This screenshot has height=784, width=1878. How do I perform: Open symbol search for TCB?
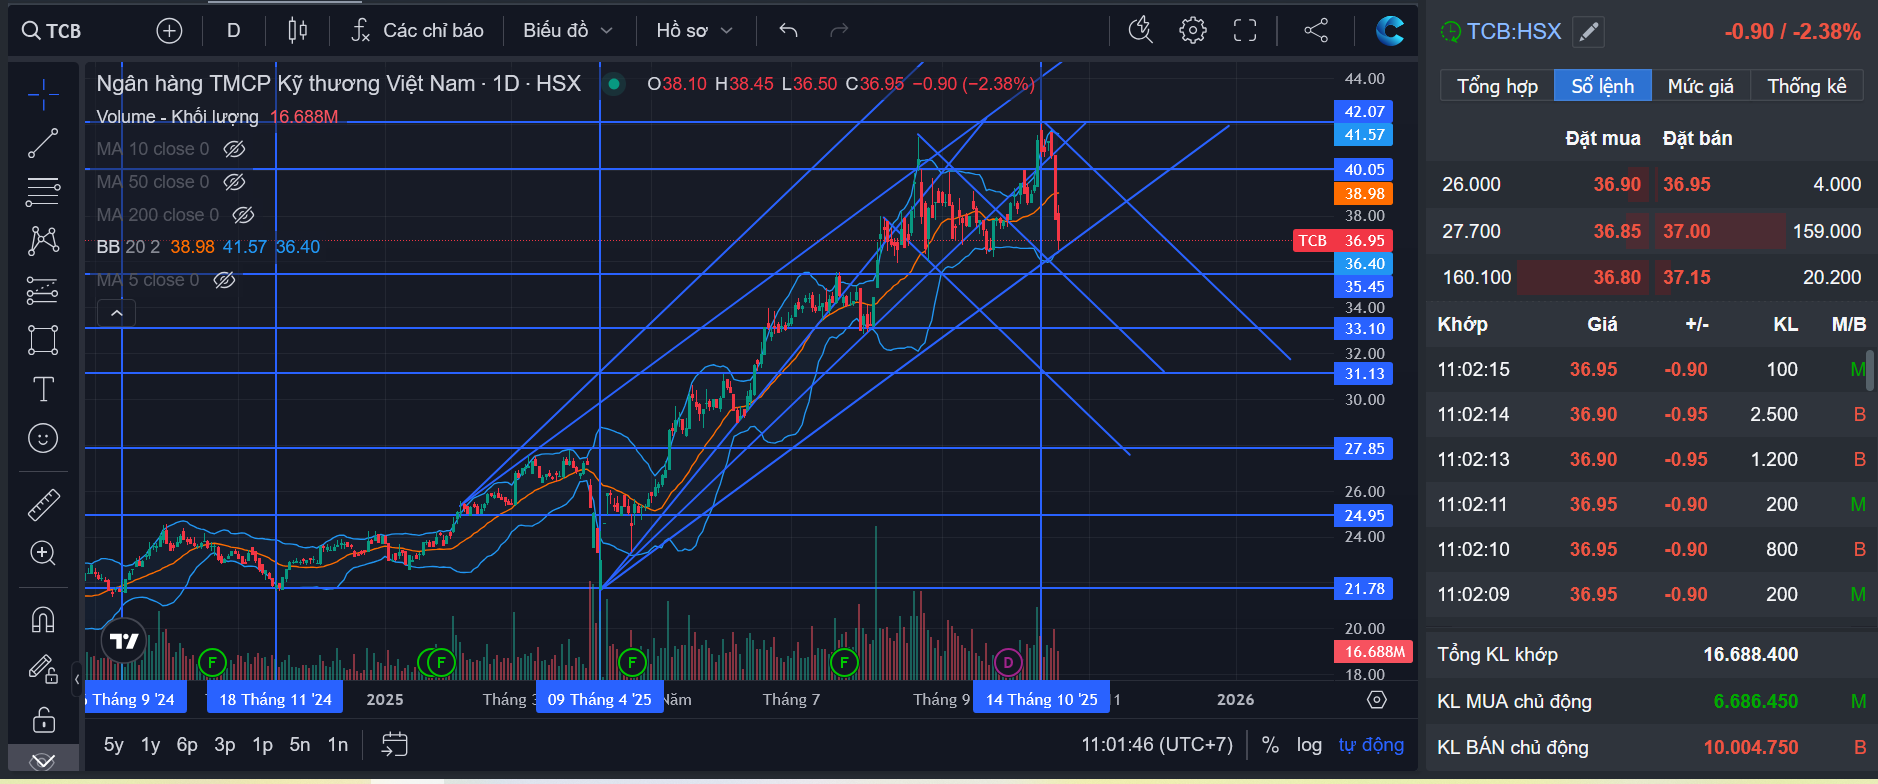[x=52, y=31]
